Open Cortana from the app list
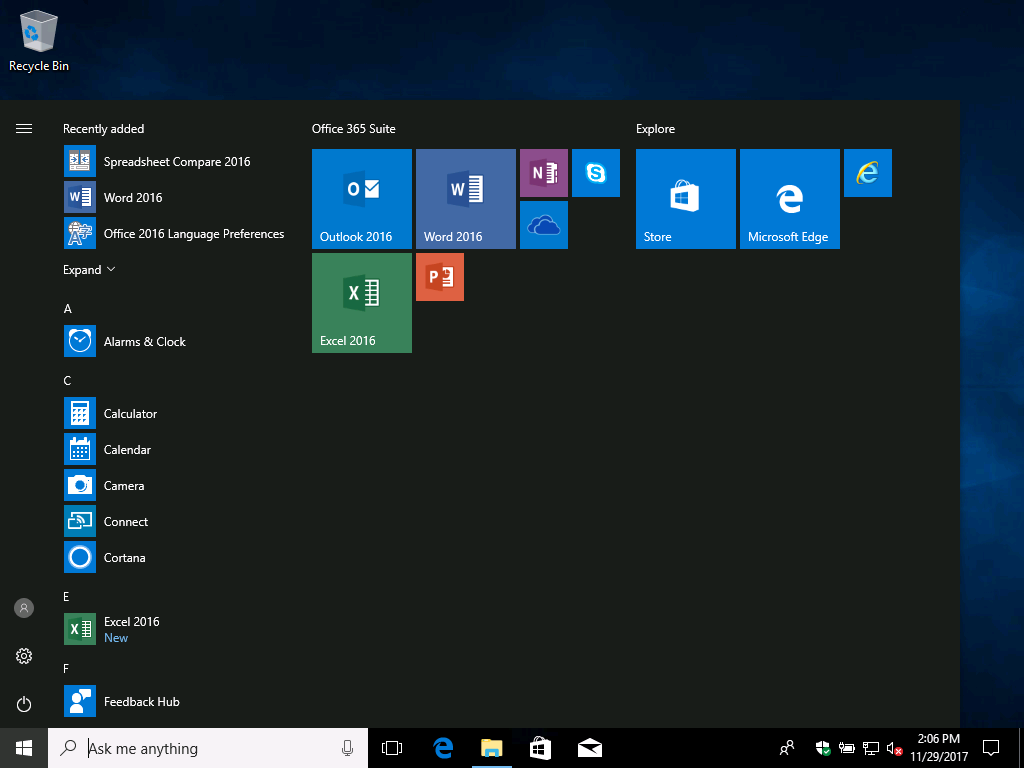1024x768 pixels. pyautogui.click(x=176, y=557)
